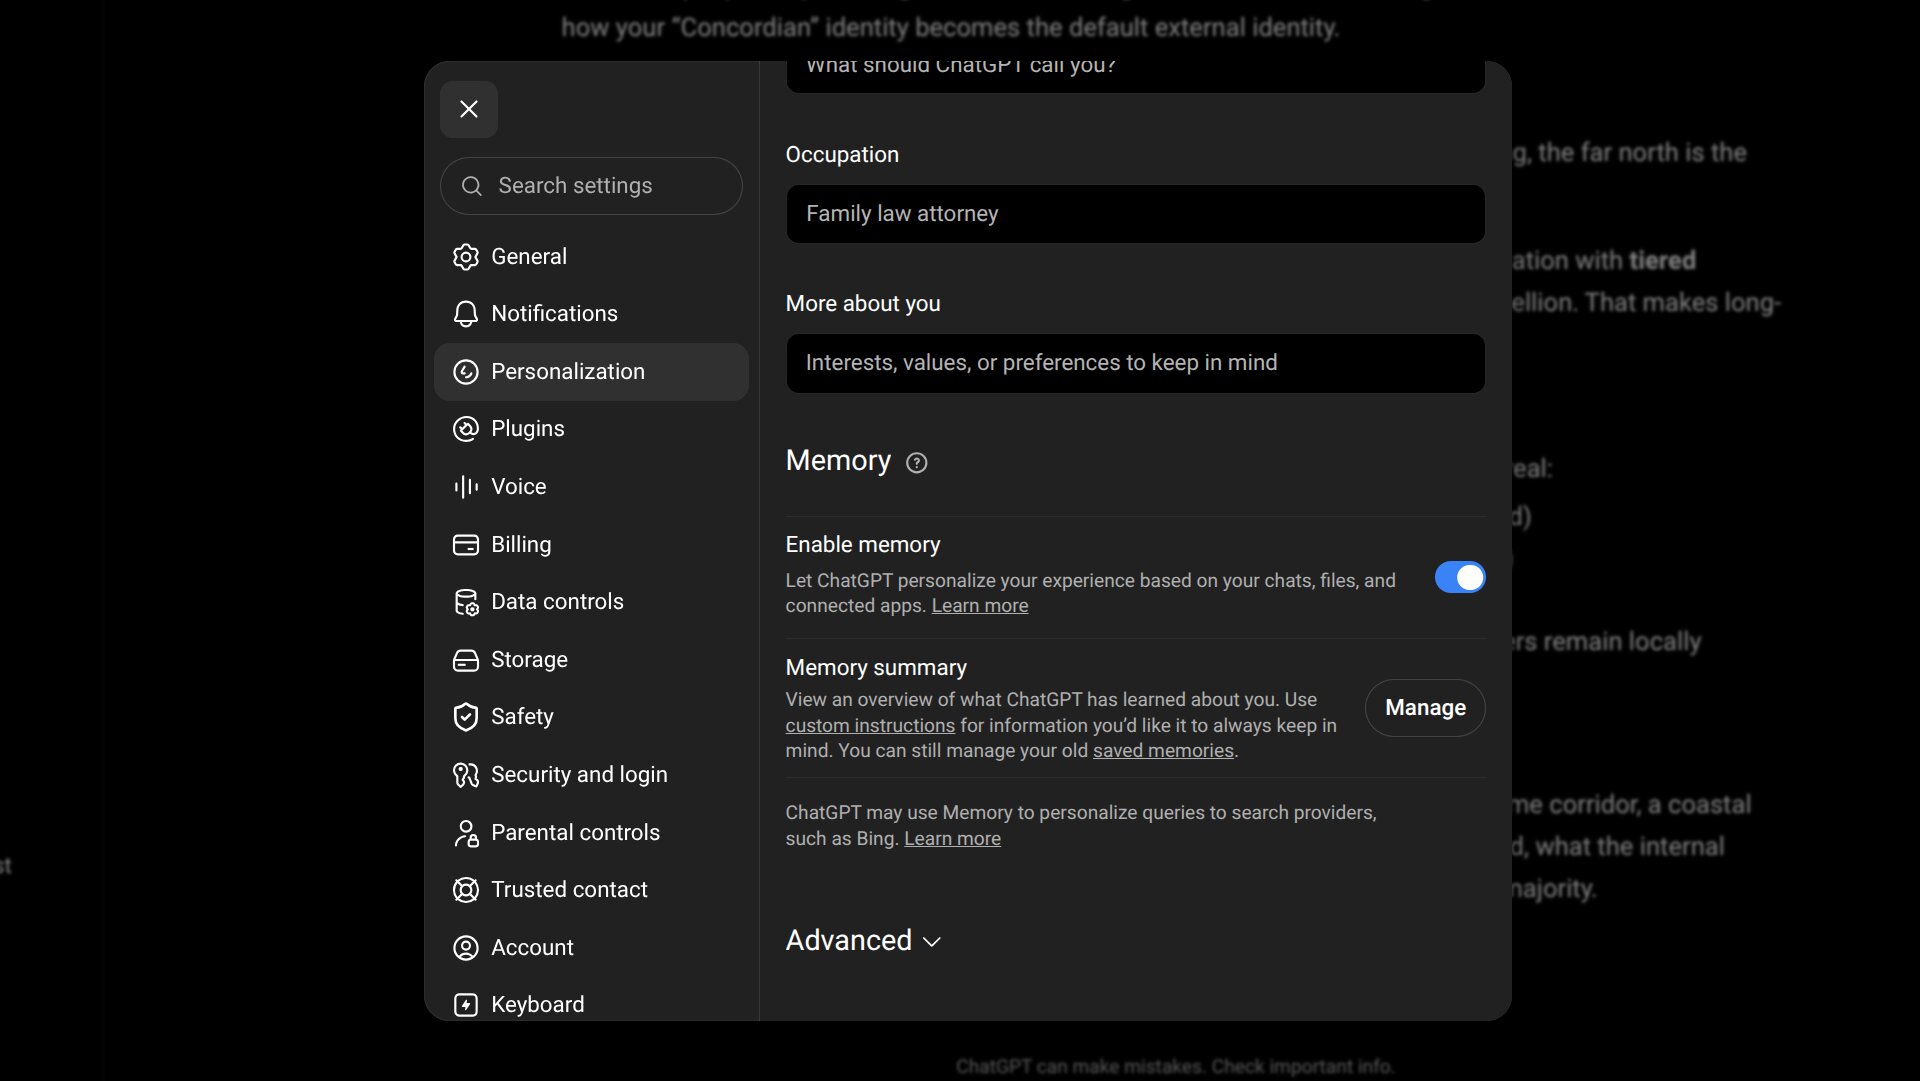Screen dimensions: 1920x1081
Task: Click Manage for Memory summary
Action: 1425,708
